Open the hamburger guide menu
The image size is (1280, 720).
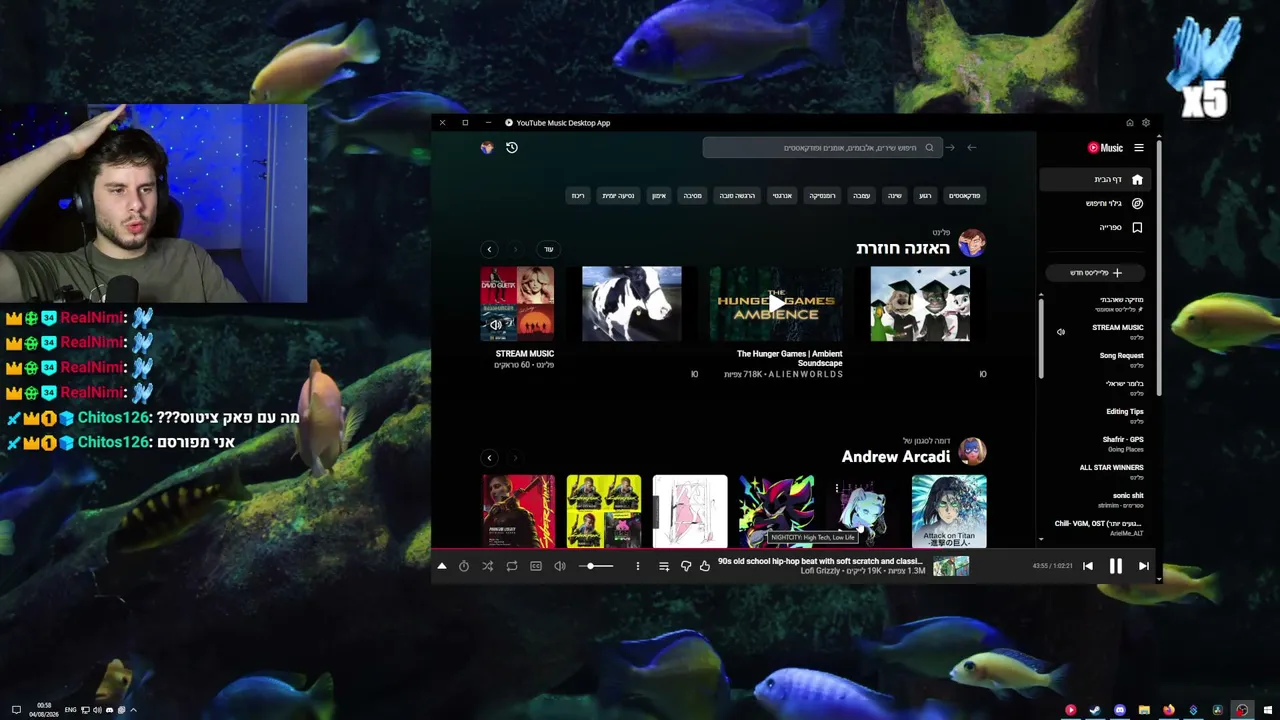[1138, 148]
